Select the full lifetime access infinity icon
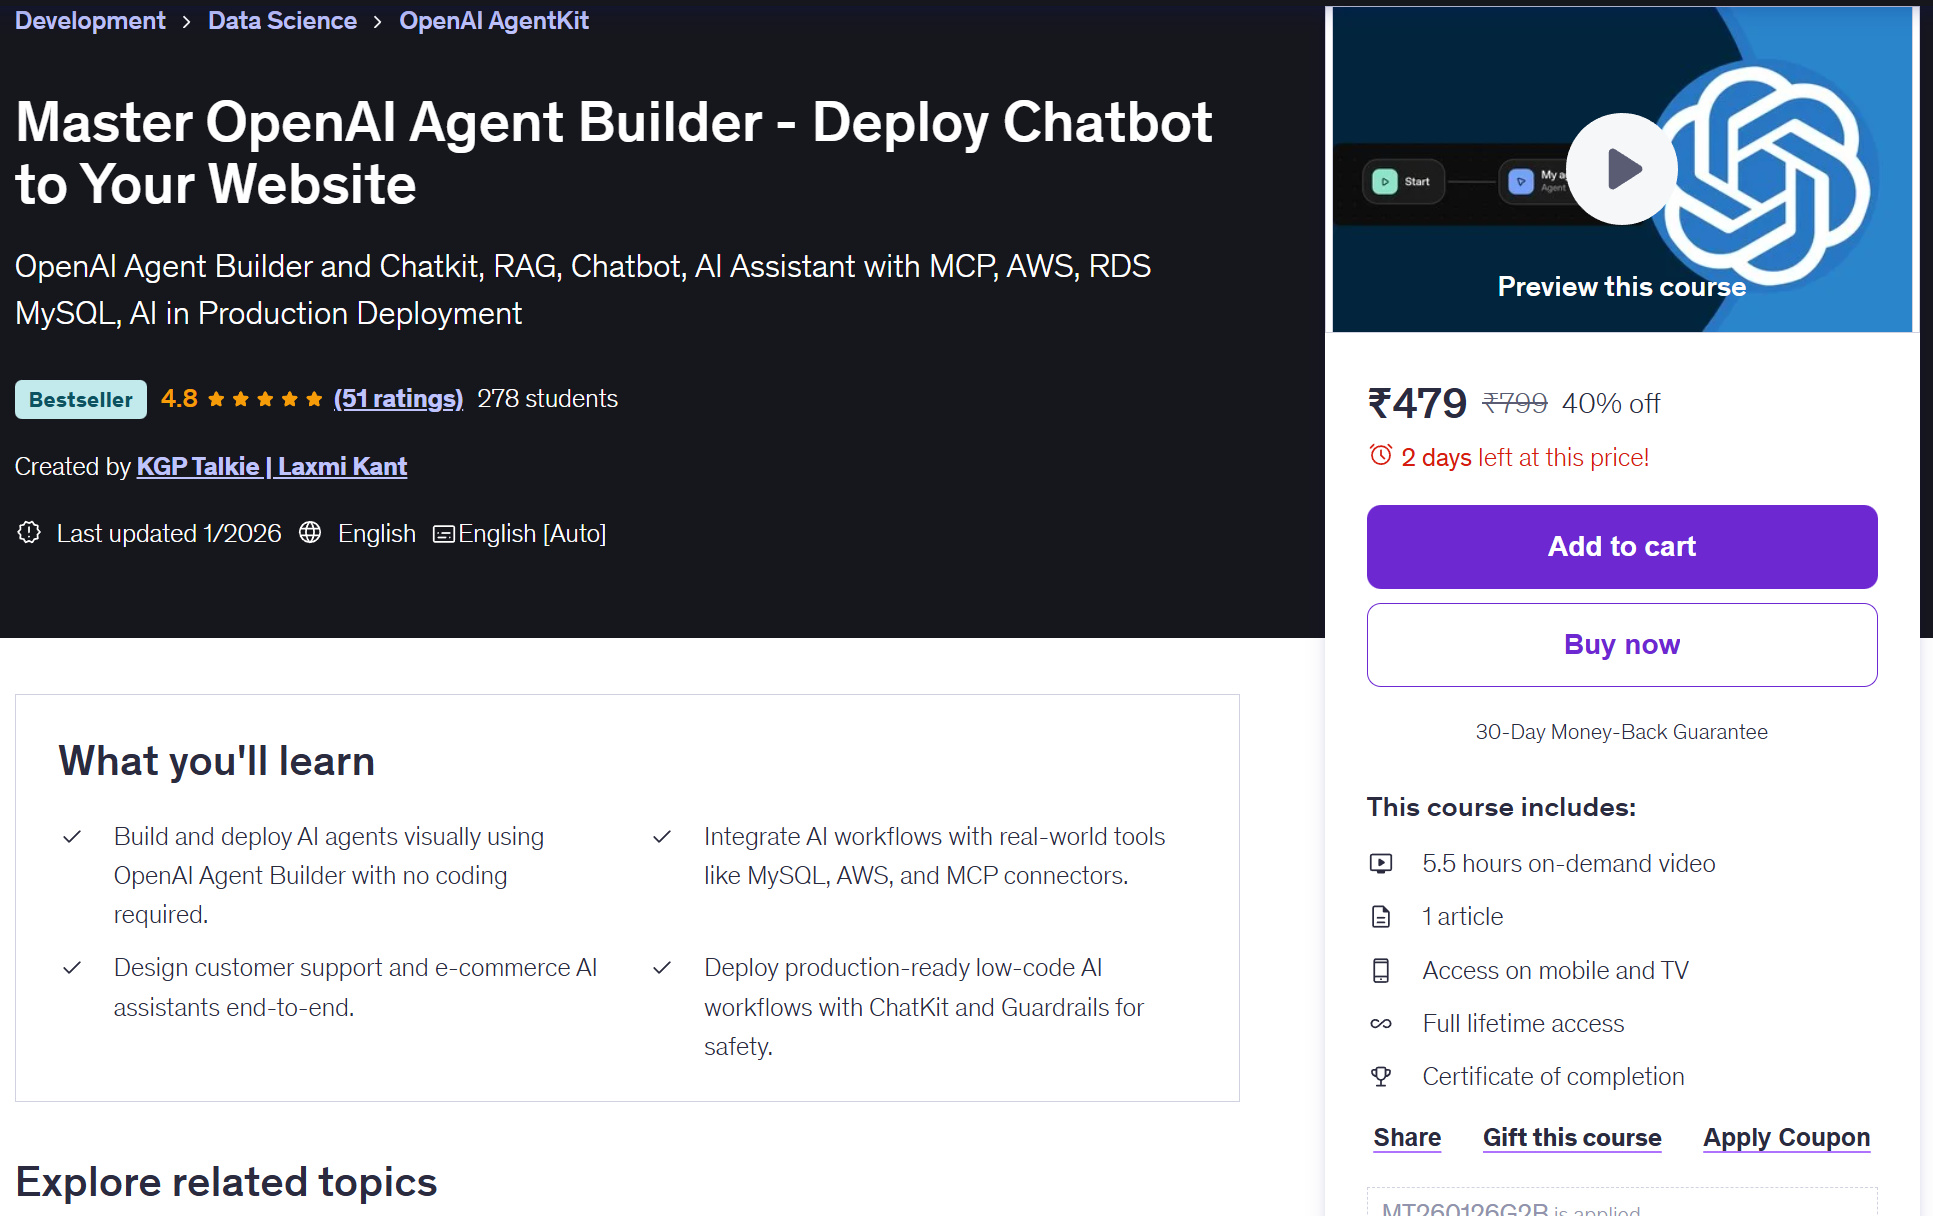Viewport: 1933px width, 1216px height. click(x=1382, y=1023)
